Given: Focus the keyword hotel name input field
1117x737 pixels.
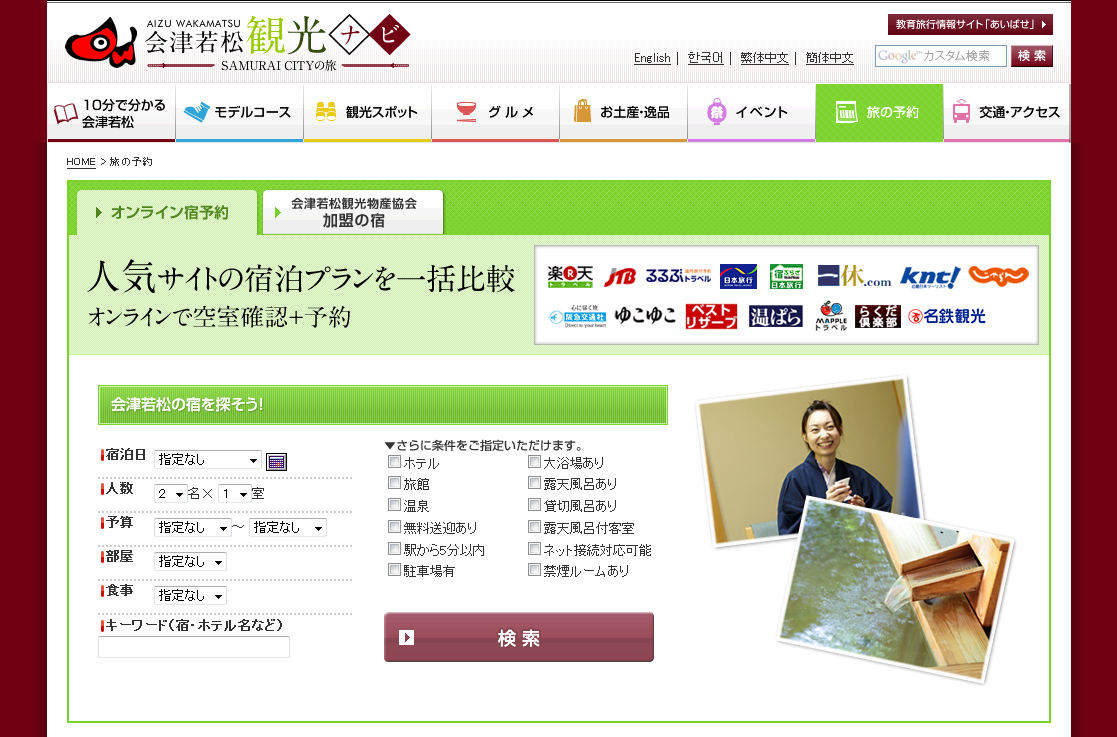Looking at the screenshot, I should click(x=194, y=647).
